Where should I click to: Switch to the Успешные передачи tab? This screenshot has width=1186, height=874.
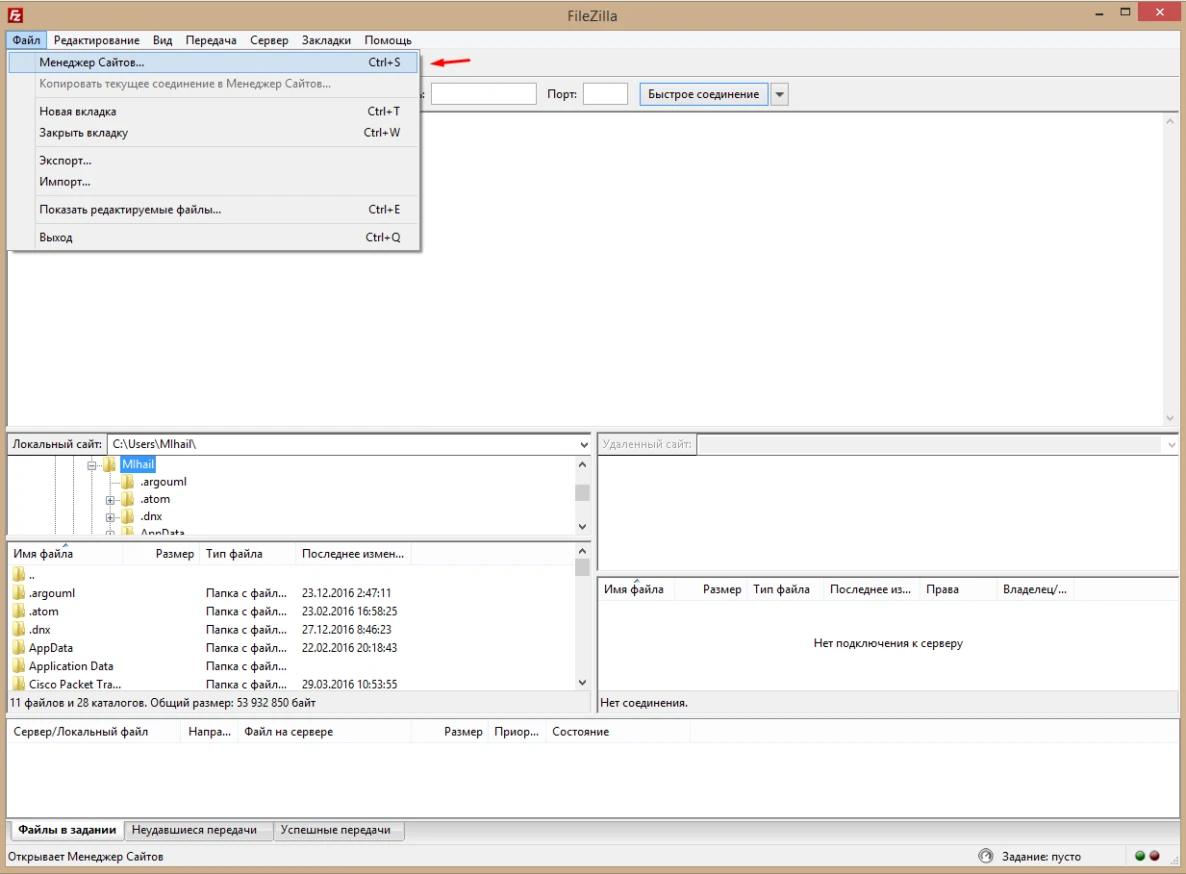(338, 830)
